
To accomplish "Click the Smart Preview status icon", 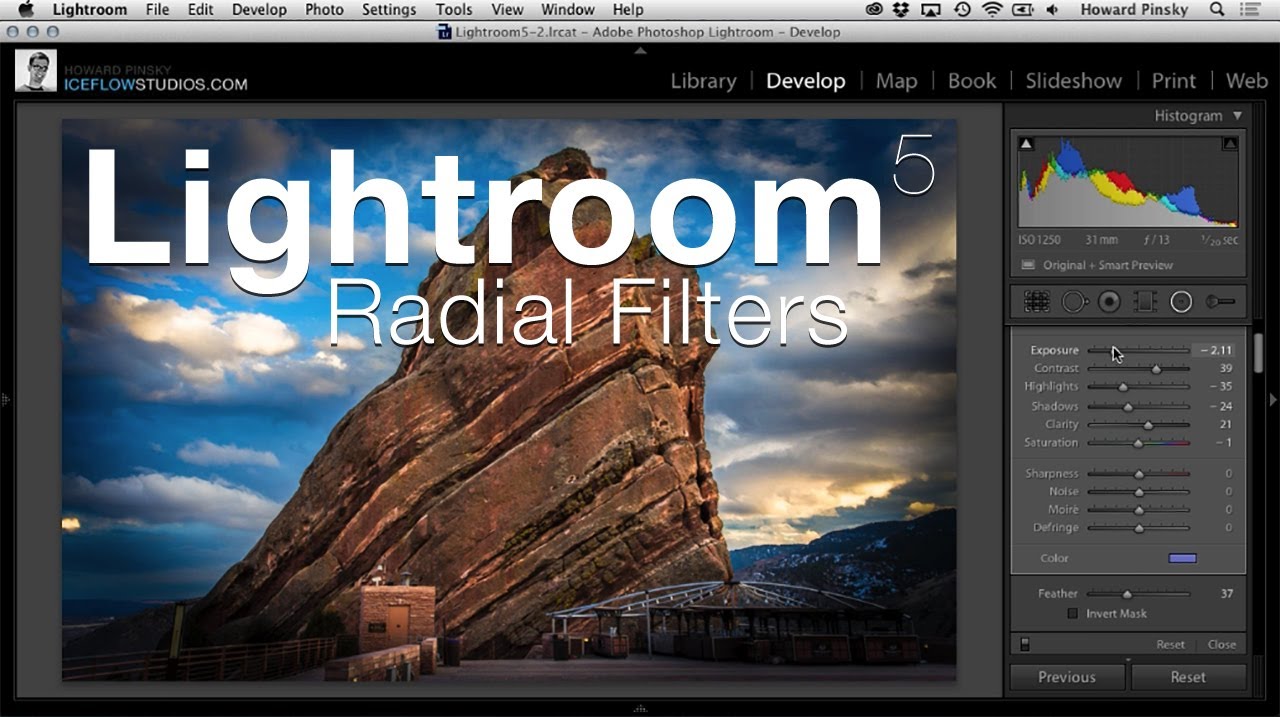I will (1028, 265).
